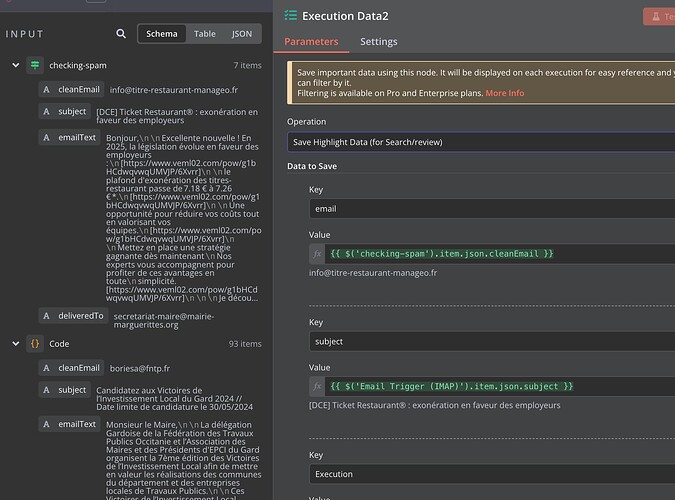Open the More Info link
Viewport: 675px width, 500px height.
pyautogui.click(x=505, y=93)
